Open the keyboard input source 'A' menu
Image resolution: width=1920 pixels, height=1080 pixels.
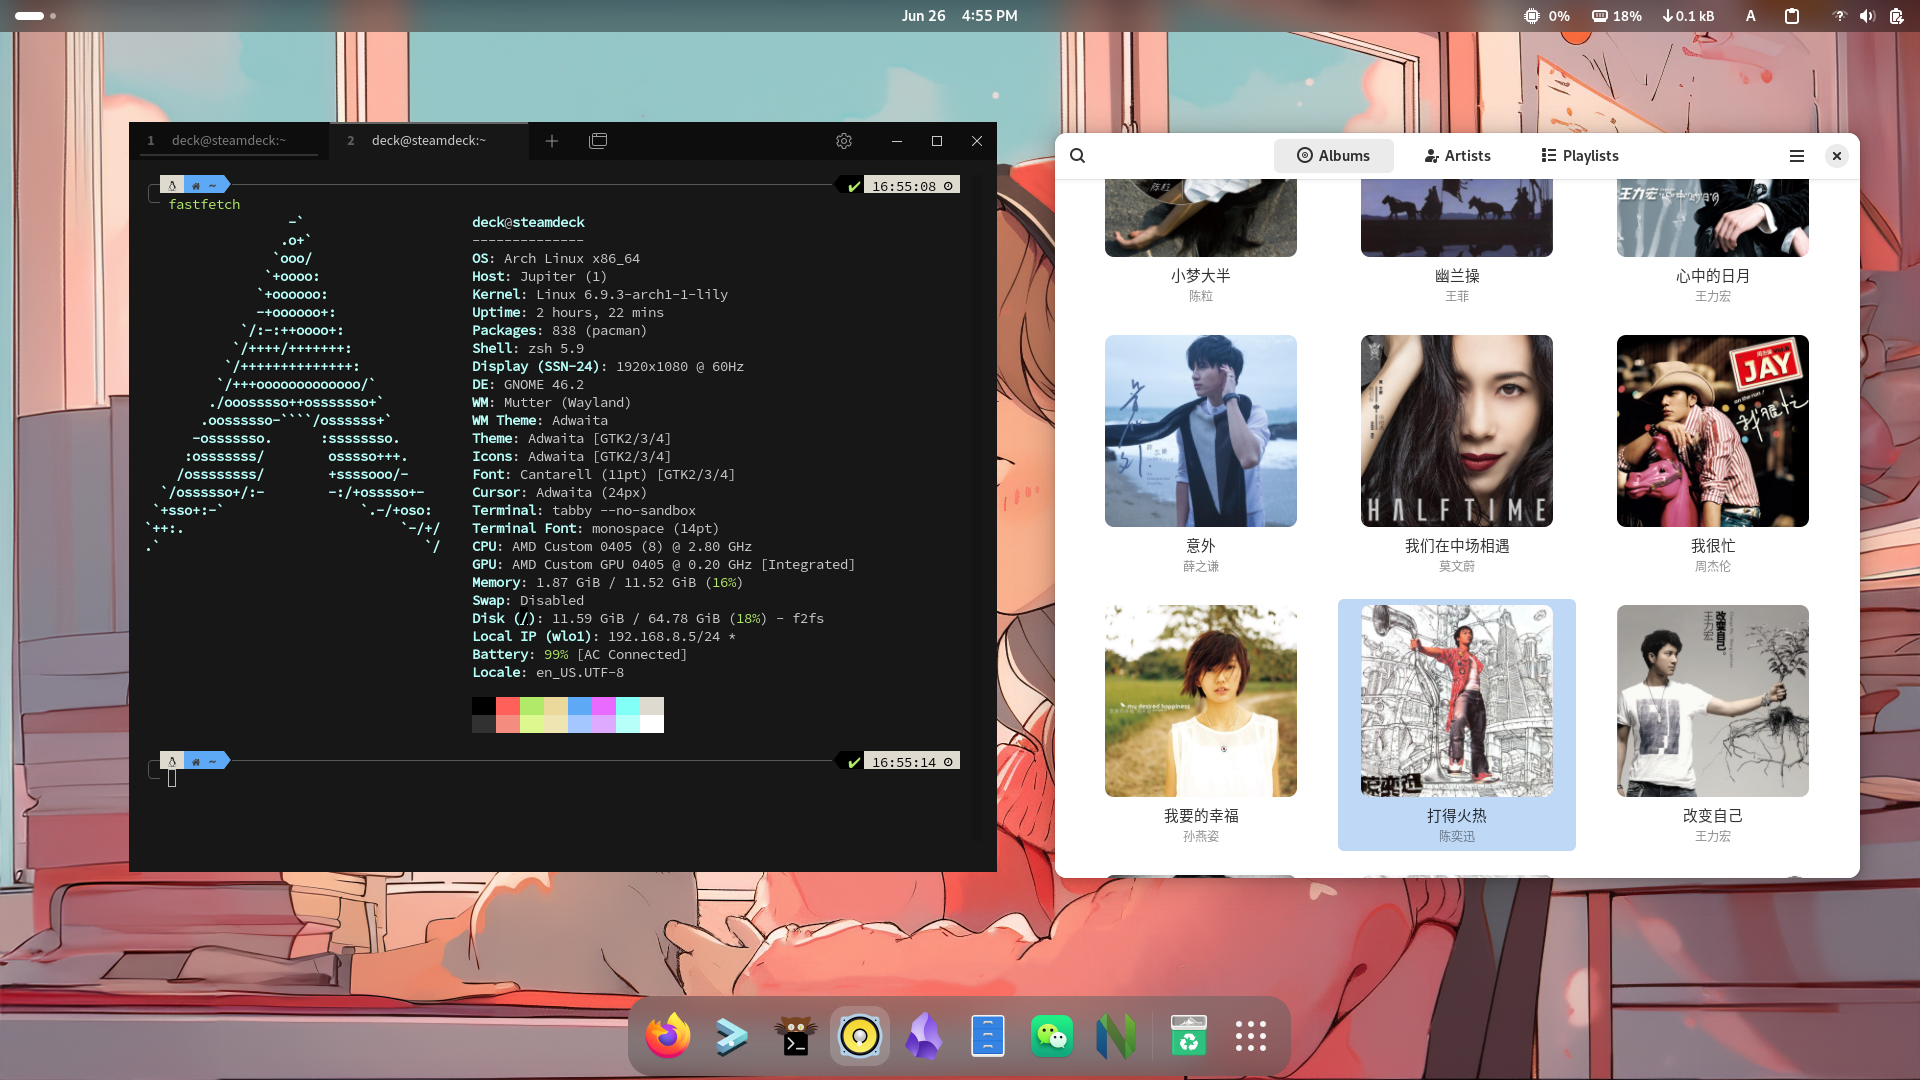point(1750,16)
